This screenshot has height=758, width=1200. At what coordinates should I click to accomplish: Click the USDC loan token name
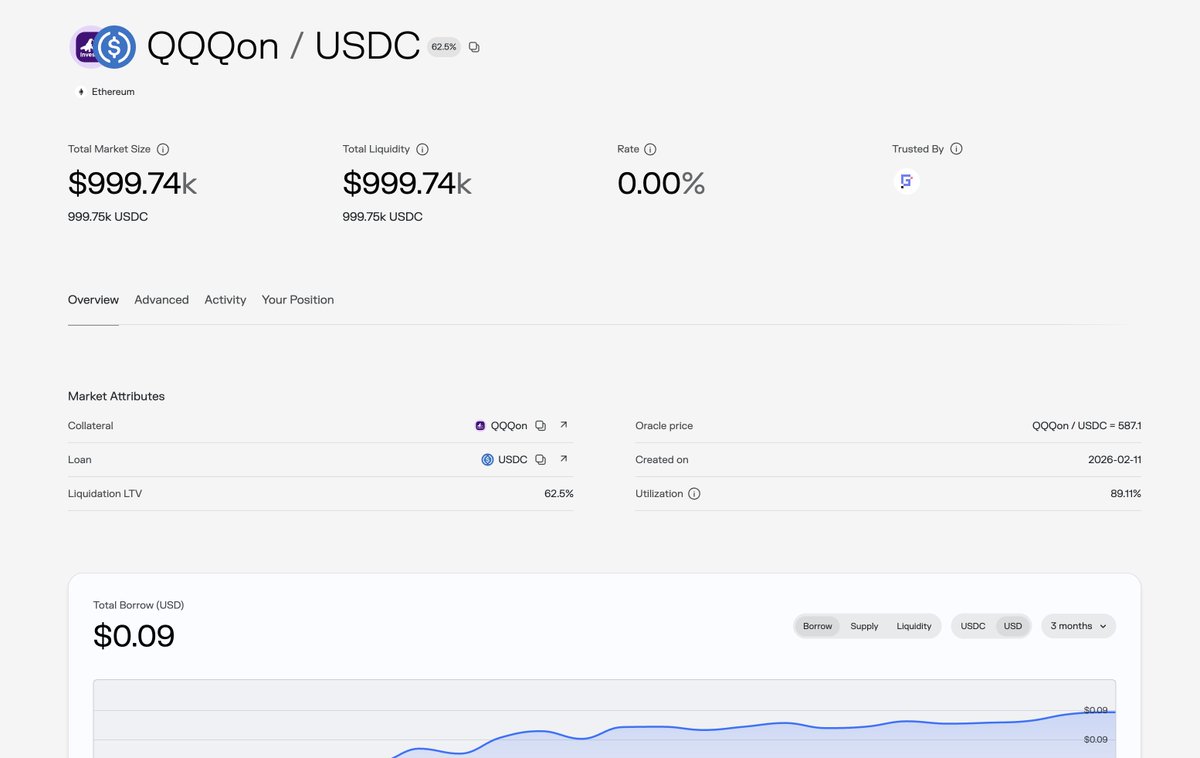click(513, 460)
